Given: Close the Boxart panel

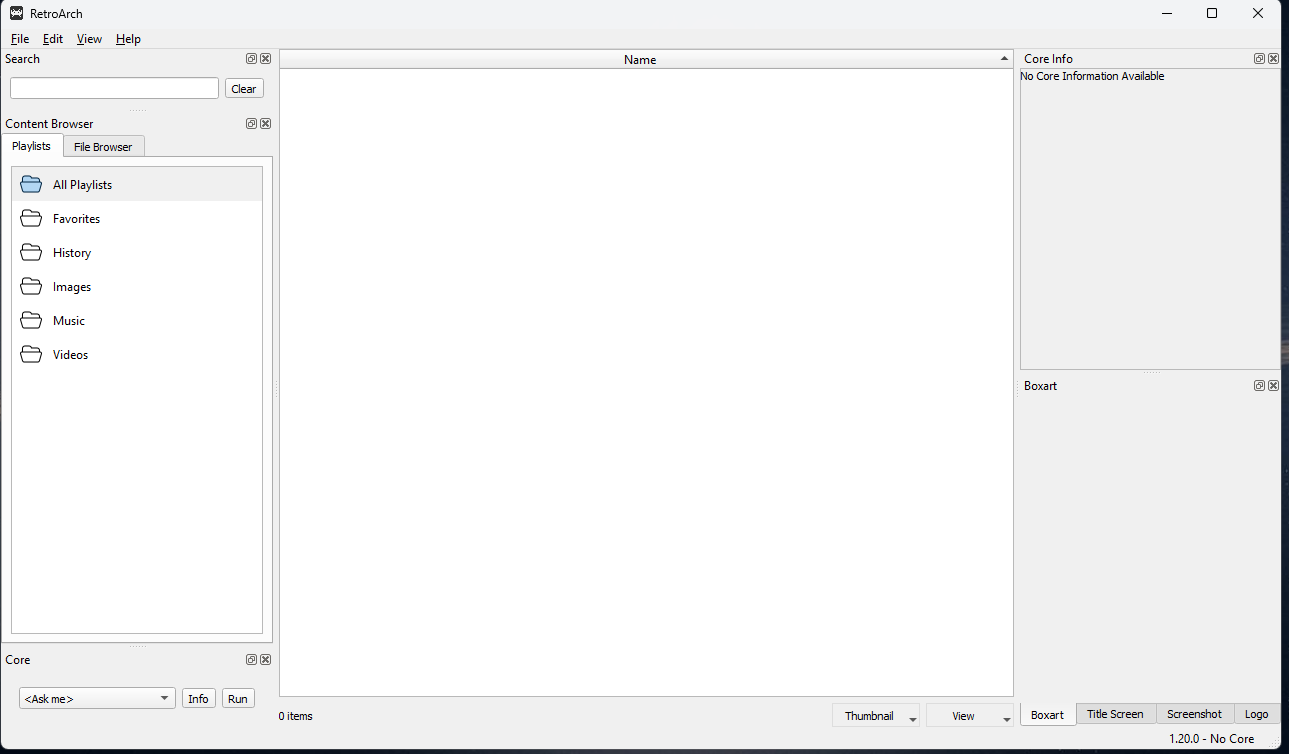Looking at the screenshot, I should click(1274, 386).
